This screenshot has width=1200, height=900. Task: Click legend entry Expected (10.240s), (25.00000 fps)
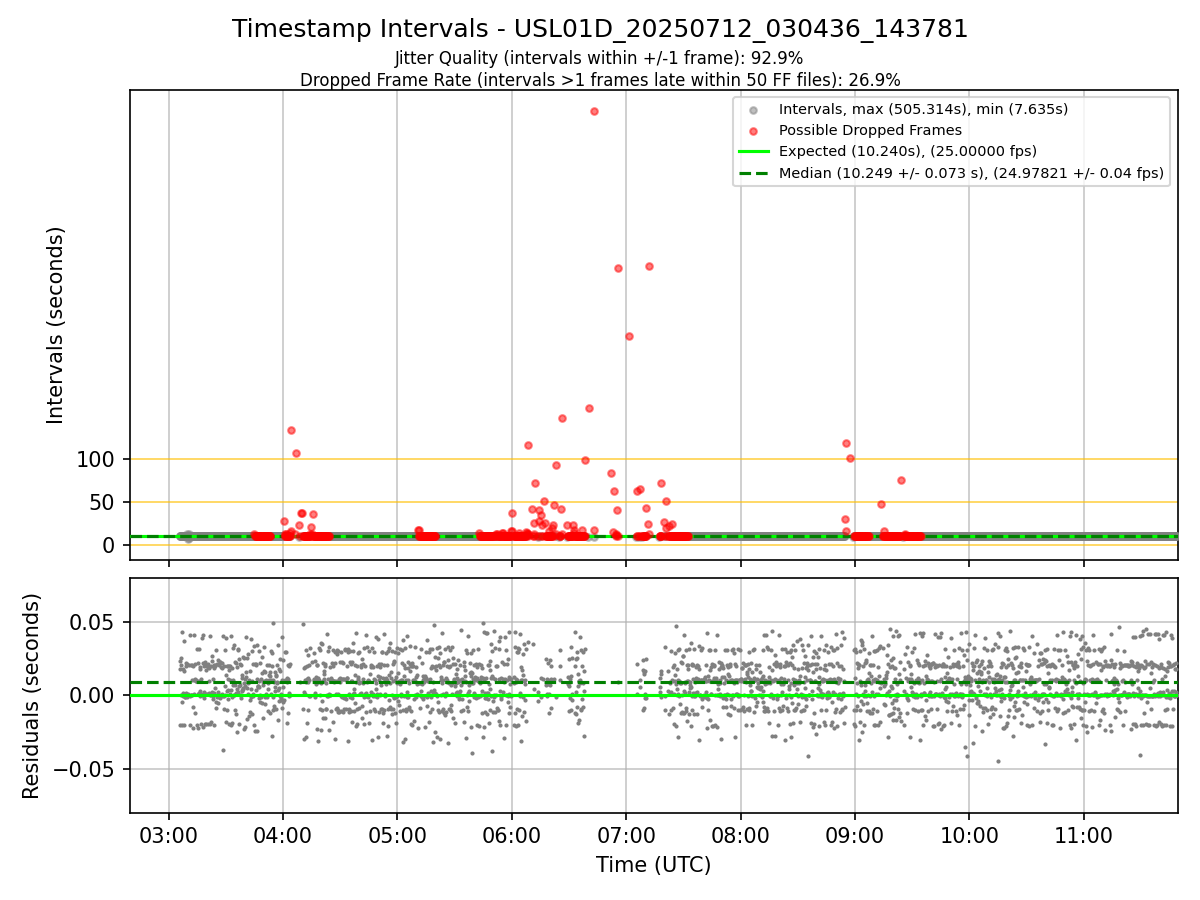tap(908, 152)
